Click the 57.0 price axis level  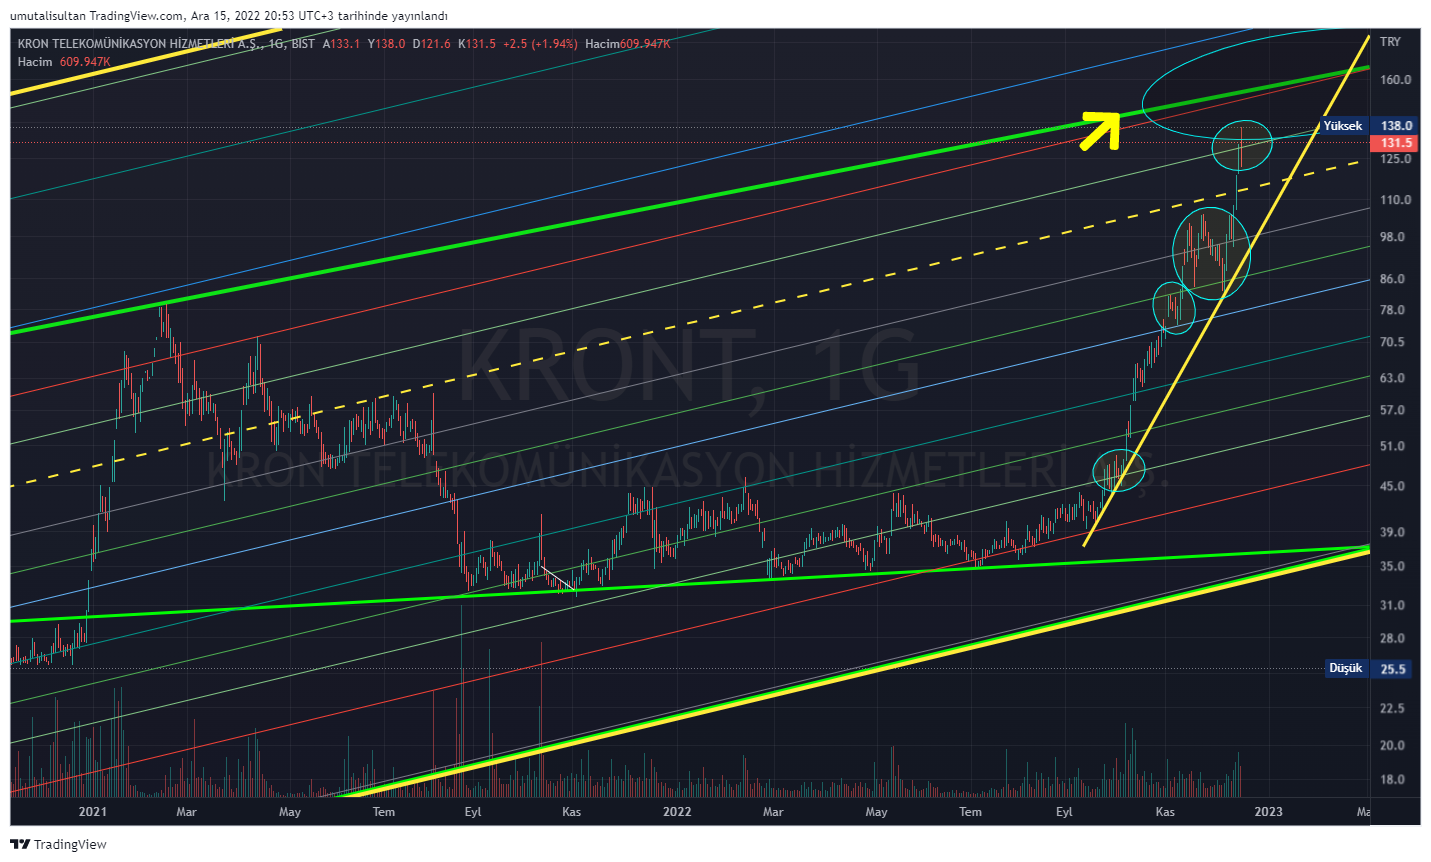tap(1392, 410)
